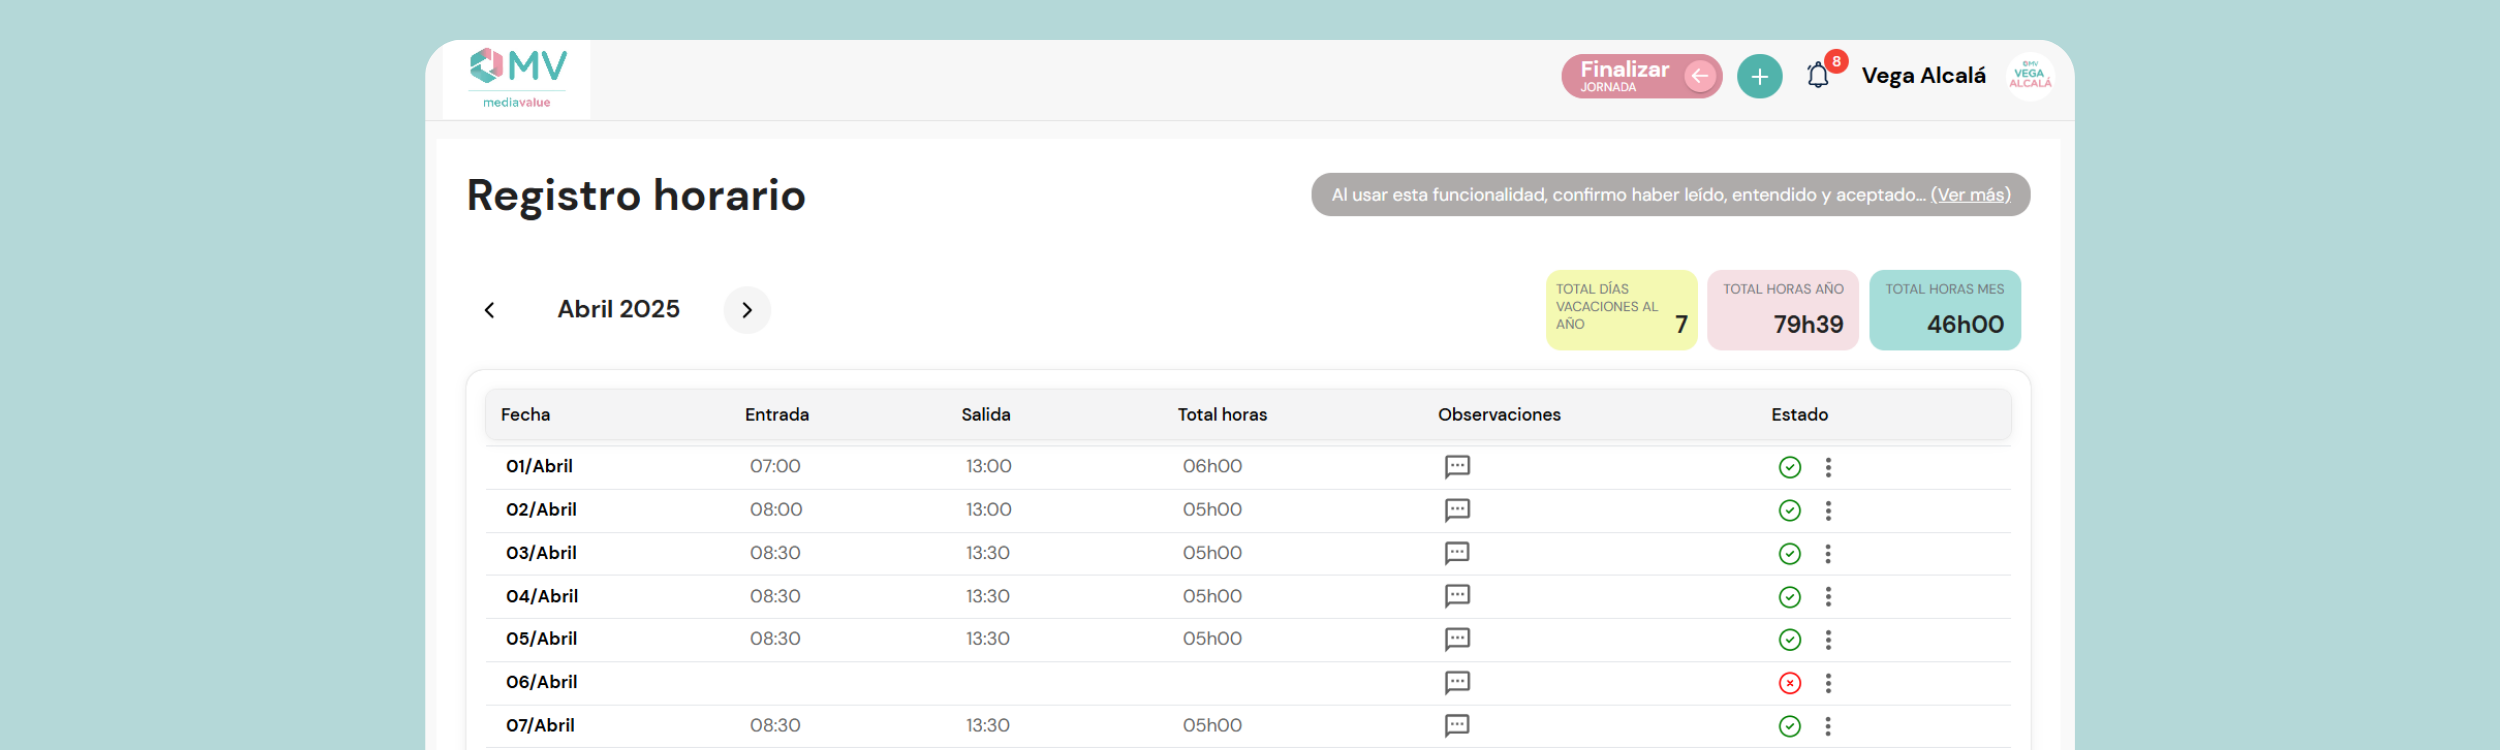Click the MV mediavalue logo
Viewport: 2500px width, 750px height.
(517, 79)
